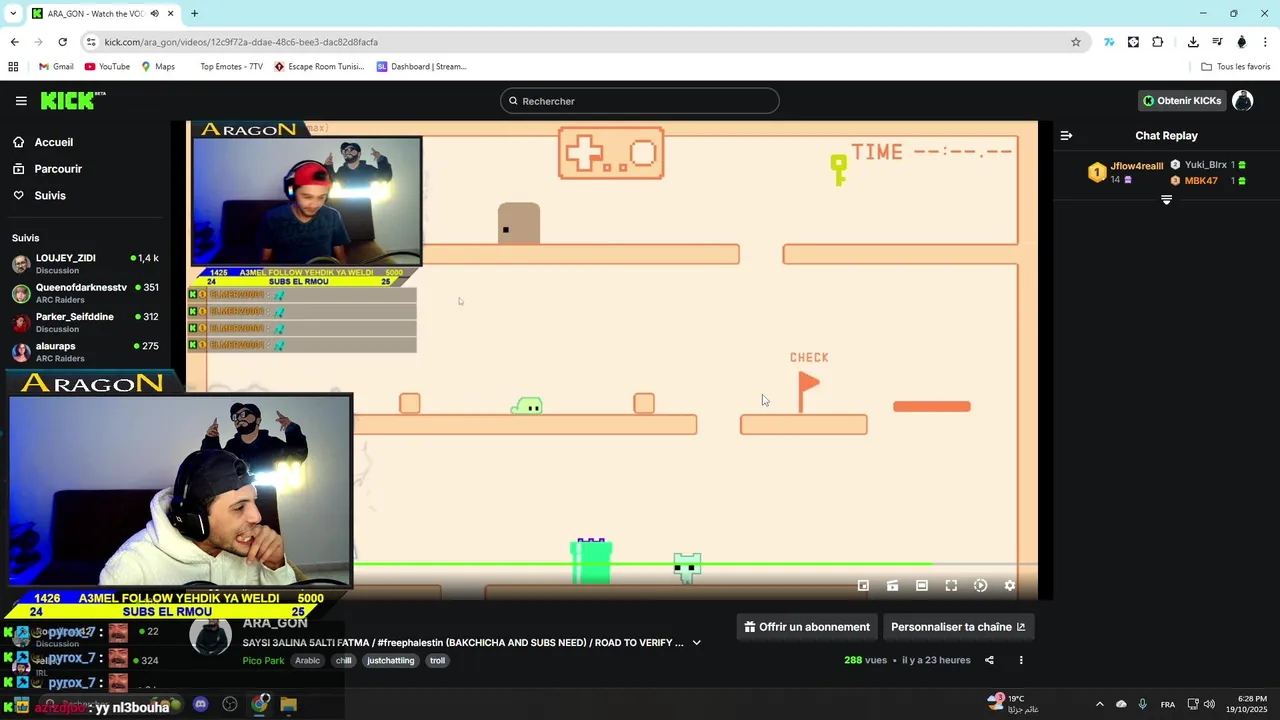Expand the chat leaderboard arrow
1280x720 pixels.
[x=1166, y=200]
